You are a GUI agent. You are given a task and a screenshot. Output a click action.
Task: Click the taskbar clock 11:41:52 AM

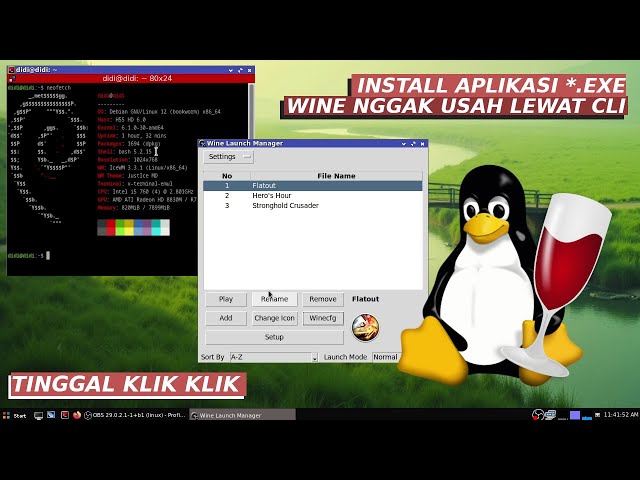coord(620,415)
